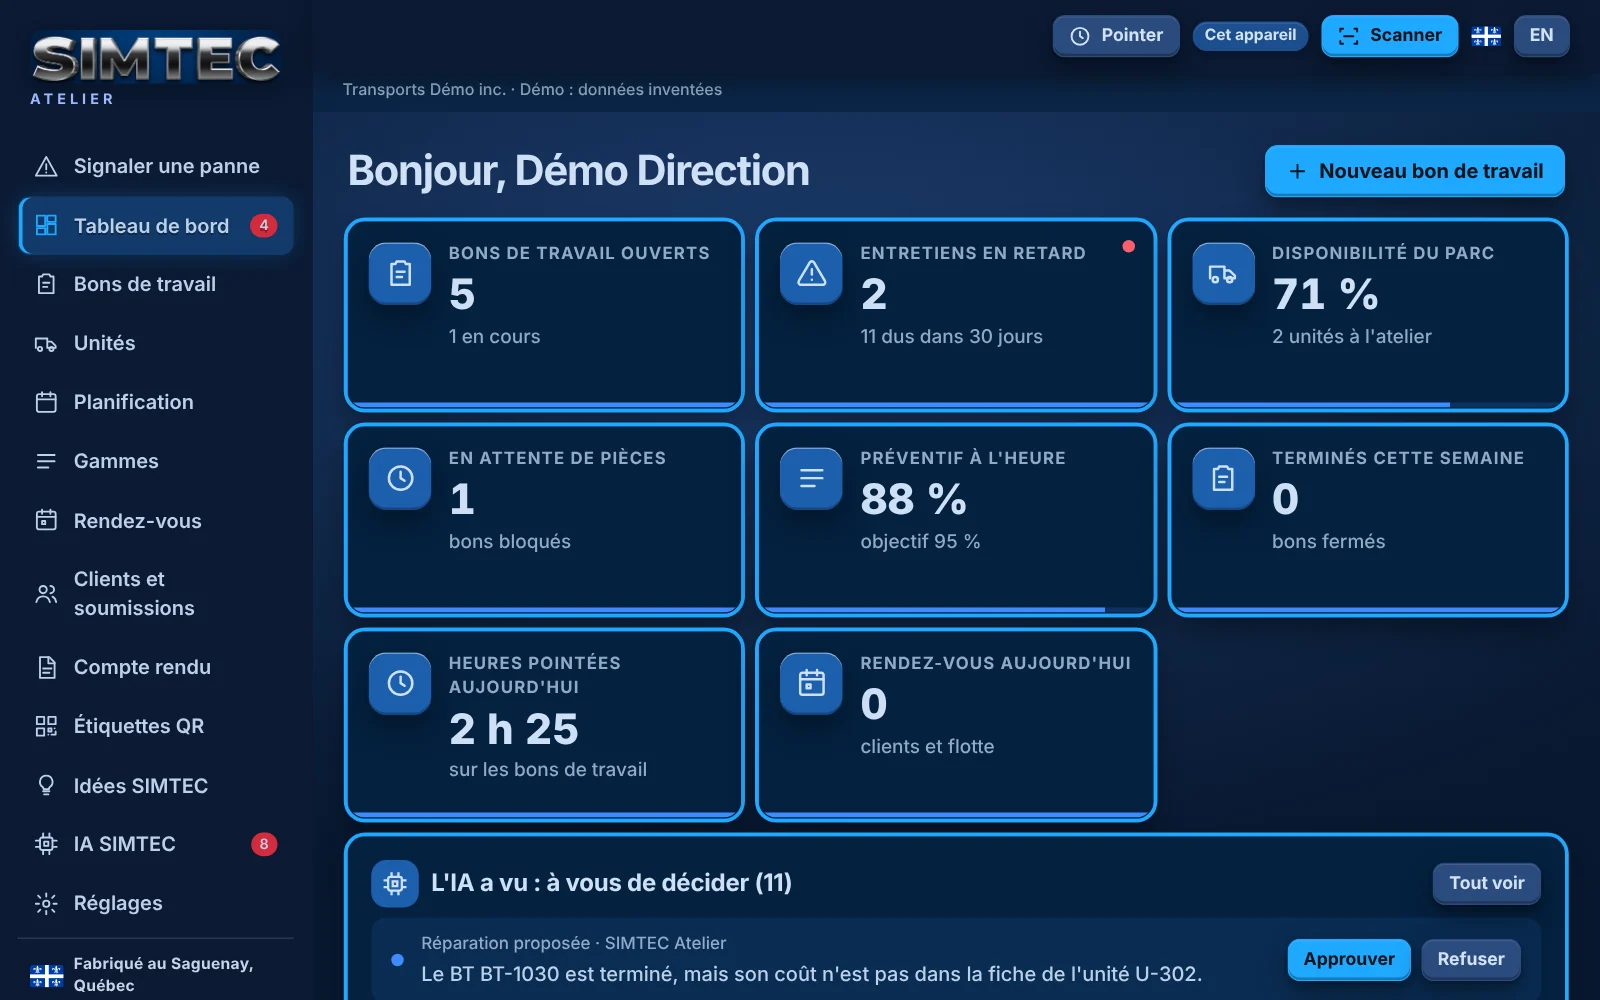The image size is (1600, 1000).
Task: Click the SIMTEC Atelier logo
Action: coord(155,68)
